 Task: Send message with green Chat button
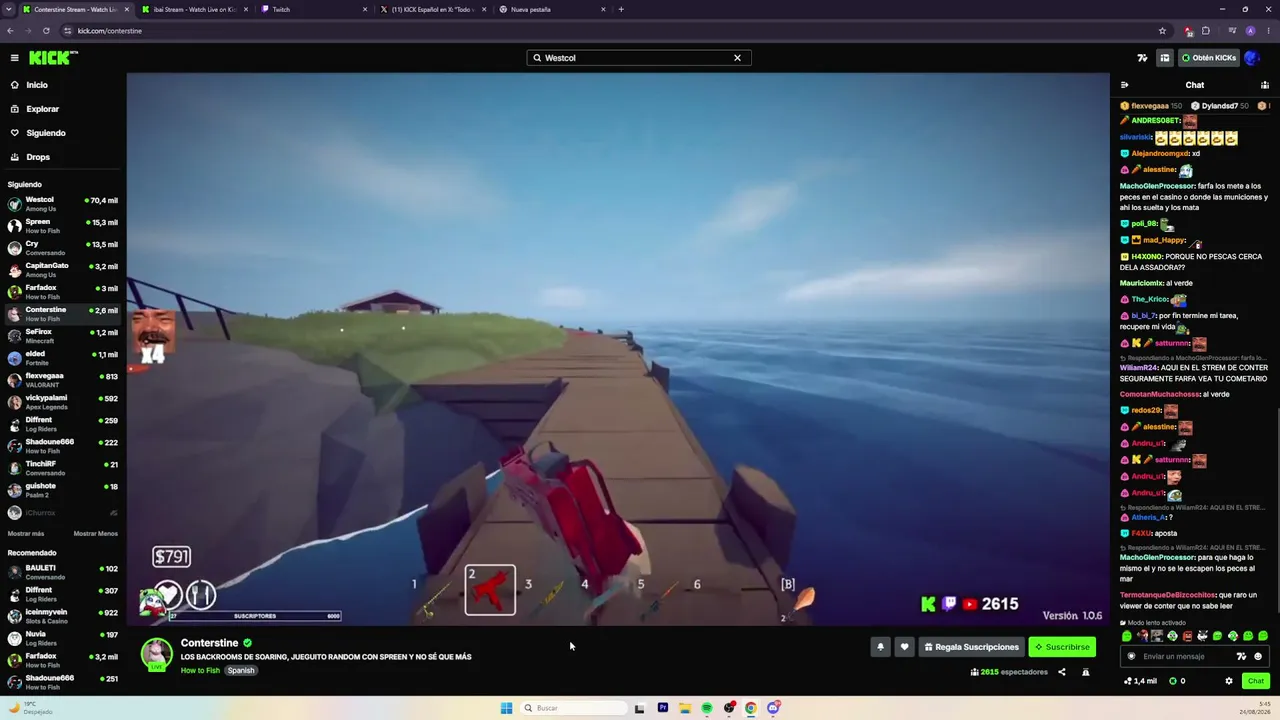pyautogui.click(x=1256, y=681)
